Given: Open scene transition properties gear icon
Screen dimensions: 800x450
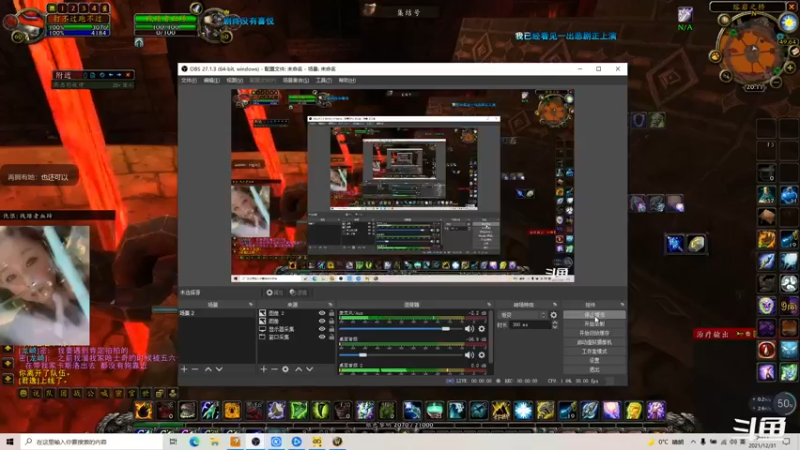Looking at the screenshot, I should (554, 315).
